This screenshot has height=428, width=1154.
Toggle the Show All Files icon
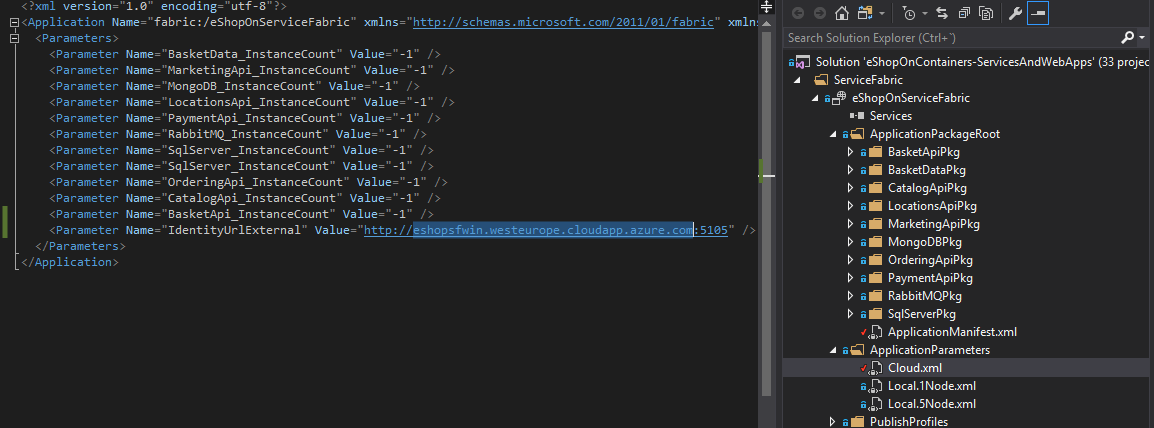click(x=986, y=13)
